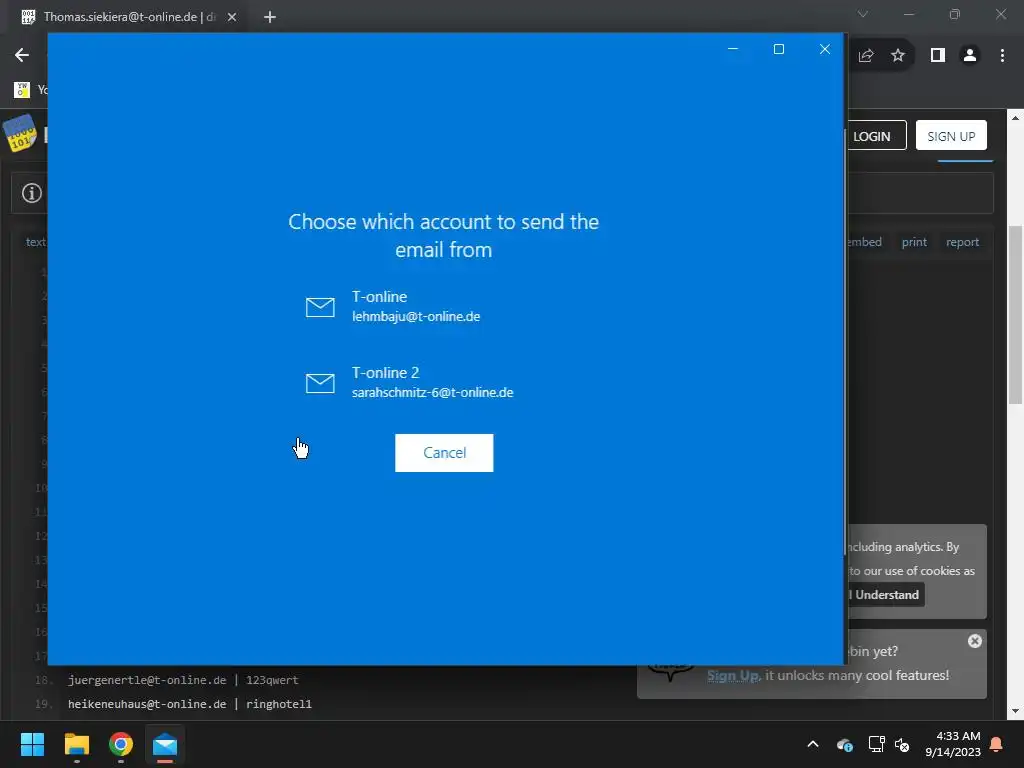Open a new Chrome tab with the plus
Screen dimensions: 1024x768
tap(270, 17)
